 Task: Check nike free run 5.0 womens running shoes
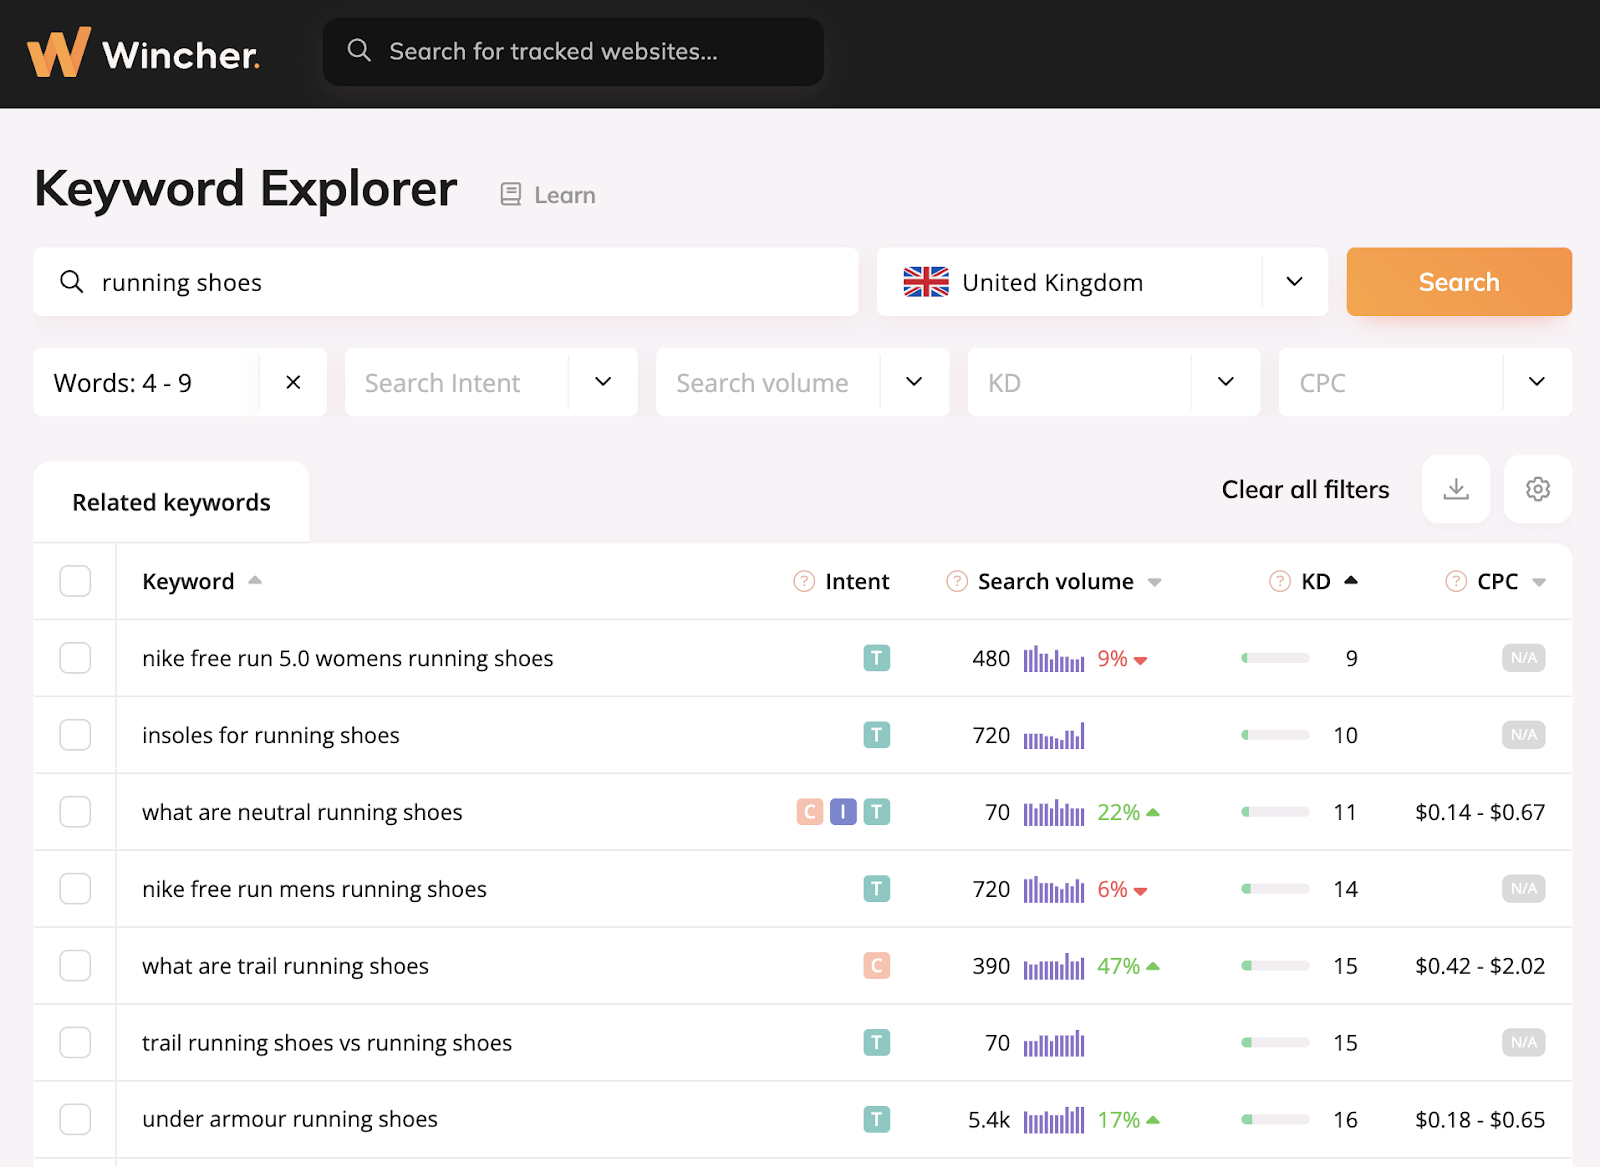75,658
